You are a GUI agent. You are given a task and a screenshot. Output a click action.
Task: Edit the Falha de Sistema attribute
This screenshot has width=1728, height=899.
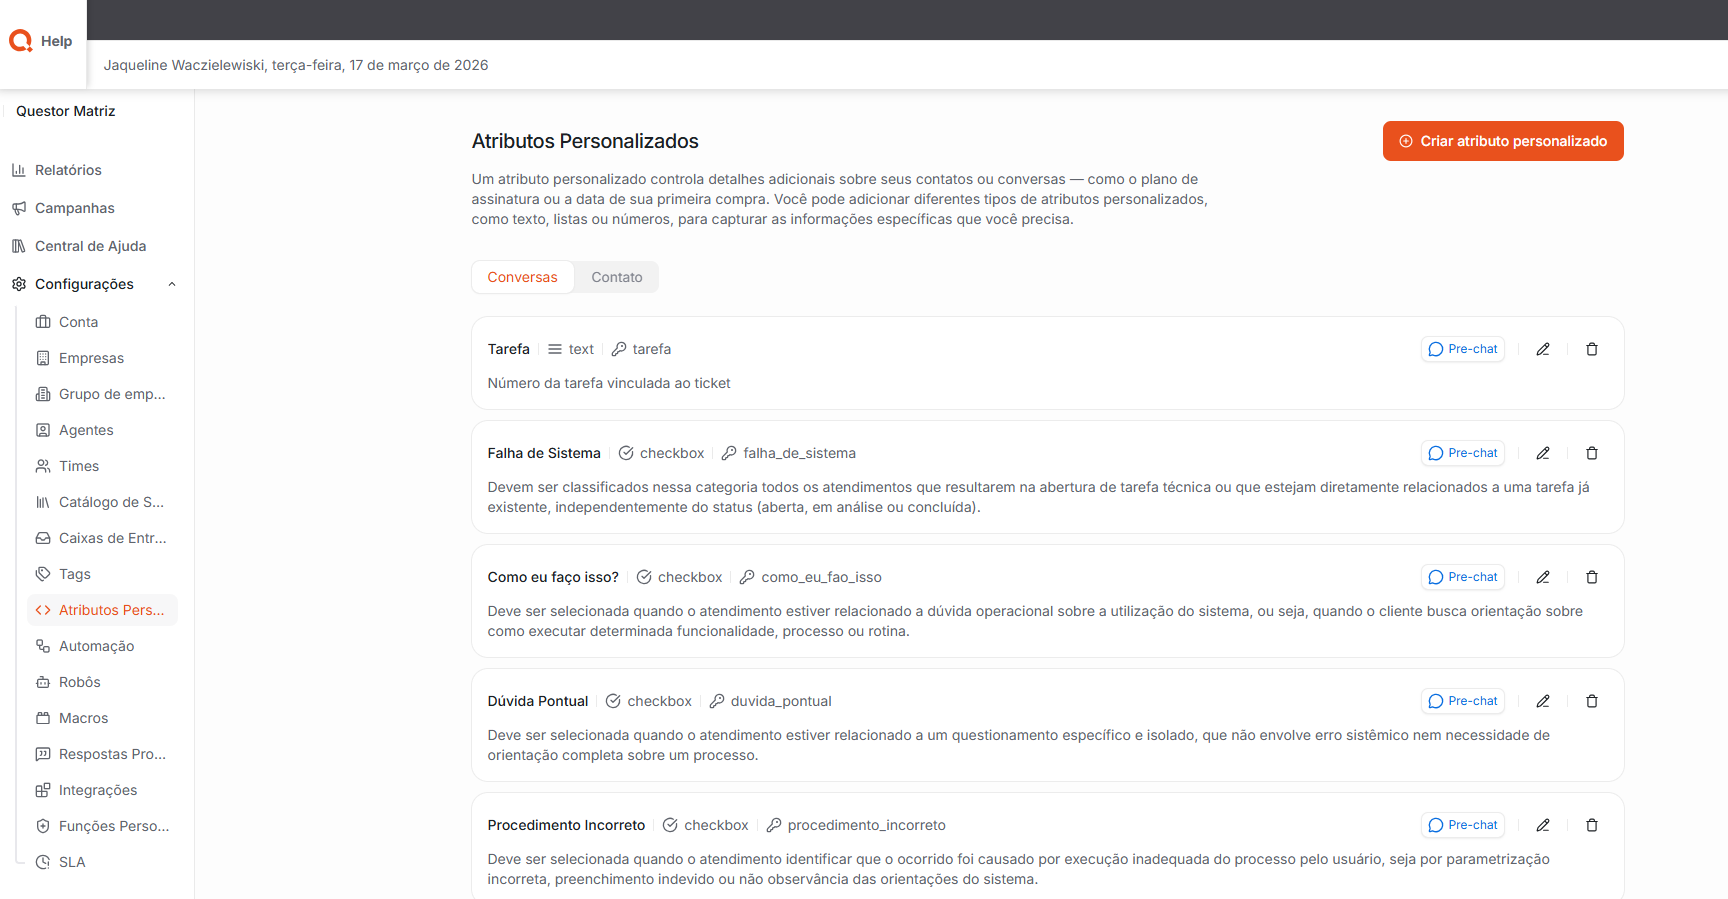click(1543, 453)
